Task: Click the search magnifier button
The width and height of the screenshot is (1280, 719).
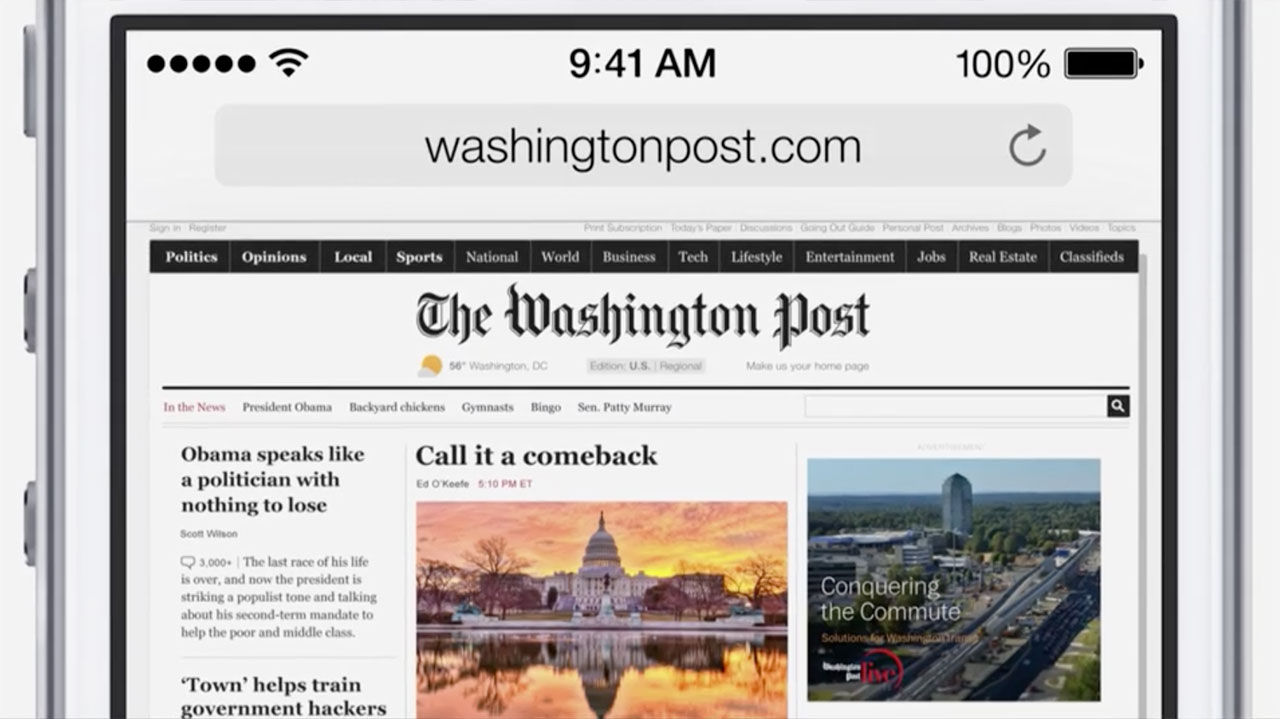Action: point(1118,406)
